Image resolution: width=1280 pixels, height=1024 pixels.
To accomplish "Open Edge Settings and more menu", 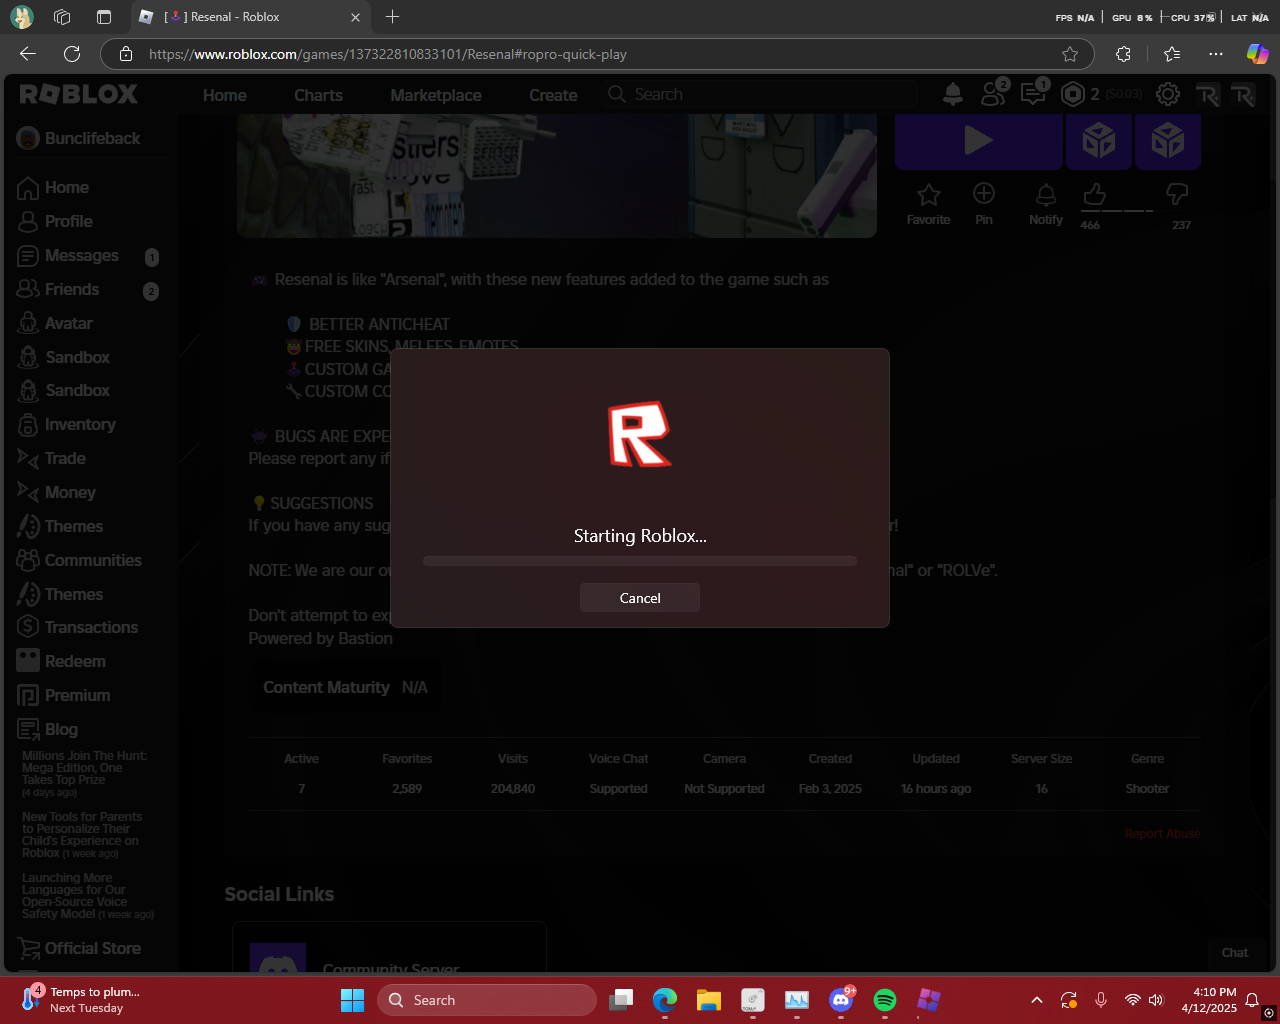I will pos(1215,54).
